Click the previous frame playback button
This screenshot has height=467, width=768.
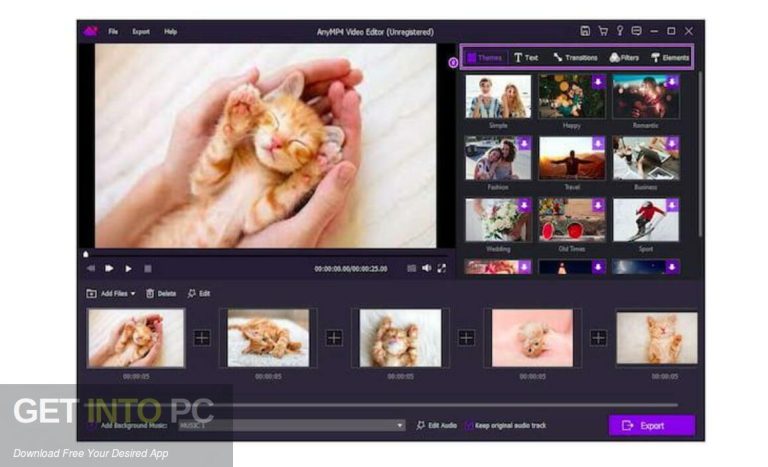(91, 269)
